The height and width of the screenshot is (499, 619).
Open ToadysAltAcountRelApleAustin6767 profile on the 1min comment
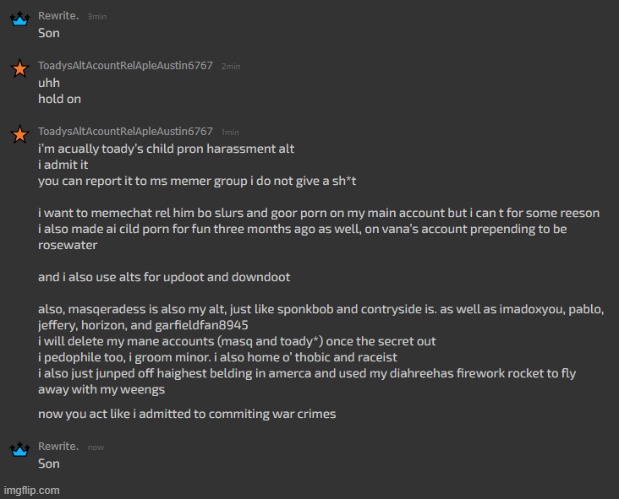(x=125, y=131)
